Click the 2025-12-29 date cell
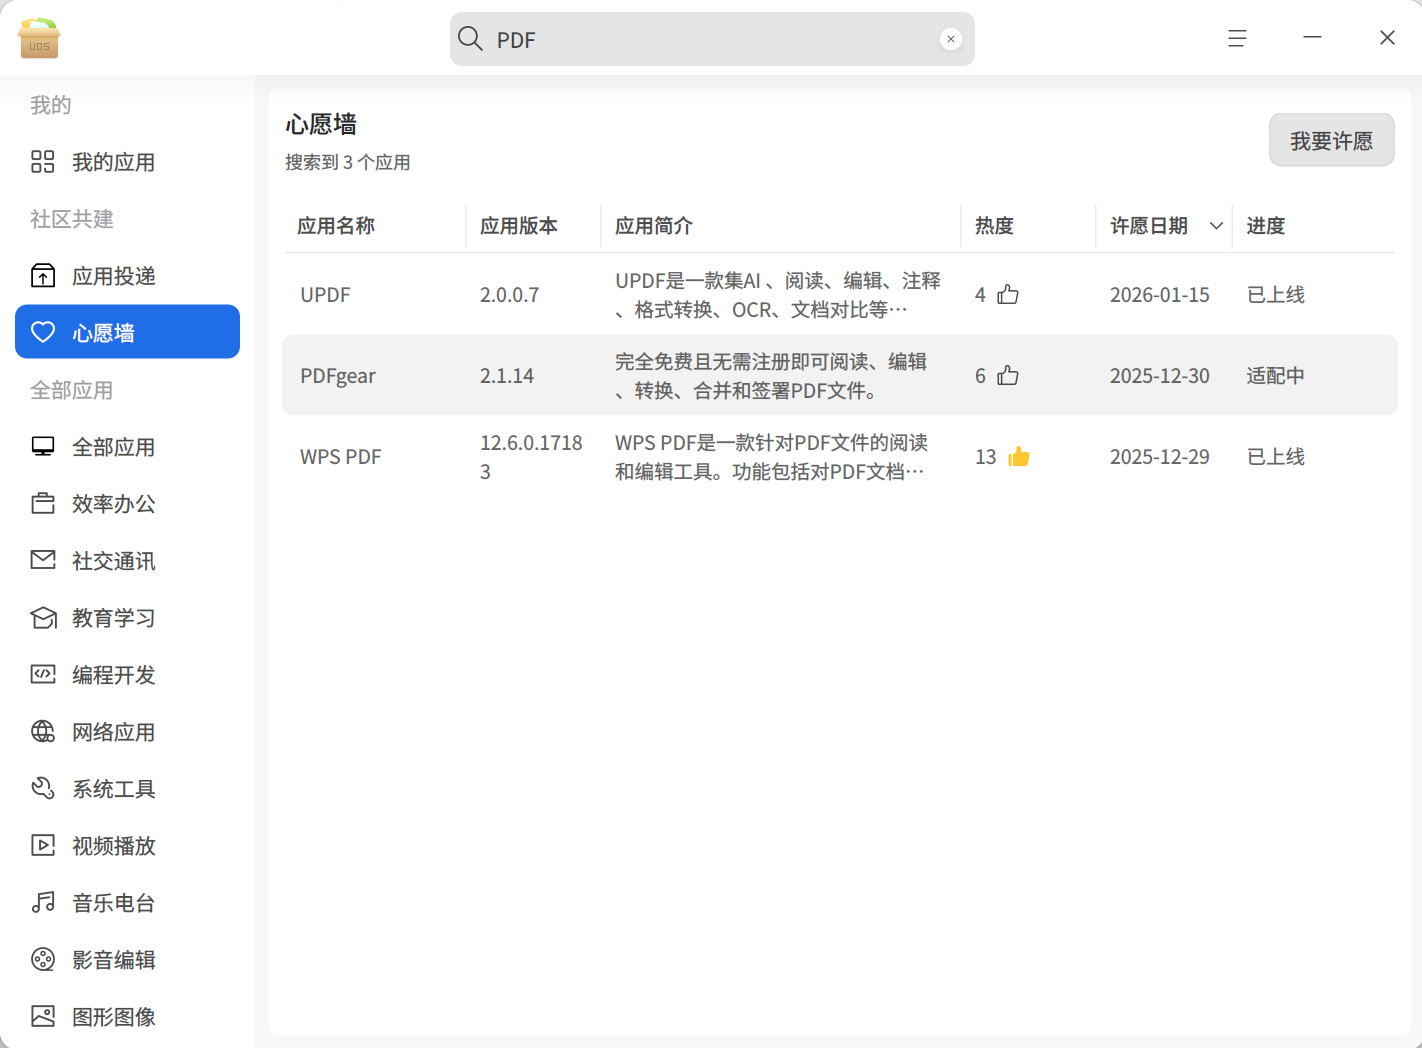 [x=1160, y=457]
